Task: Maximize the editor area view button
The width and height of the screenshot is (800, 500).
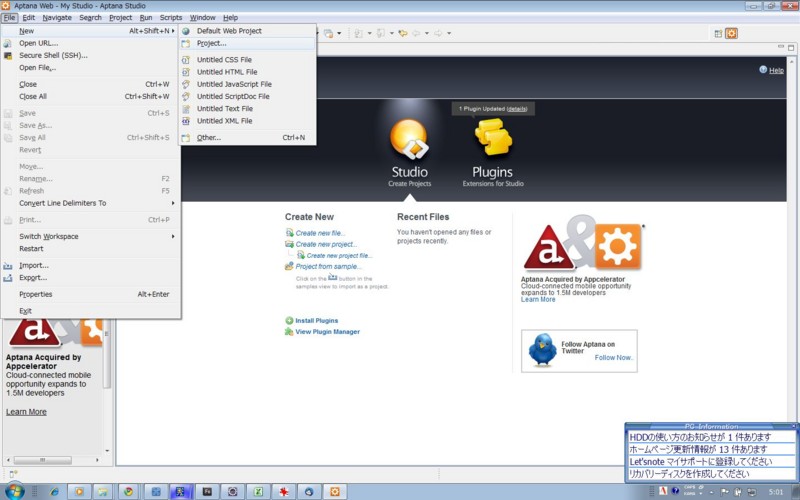Action: (791, 47)
